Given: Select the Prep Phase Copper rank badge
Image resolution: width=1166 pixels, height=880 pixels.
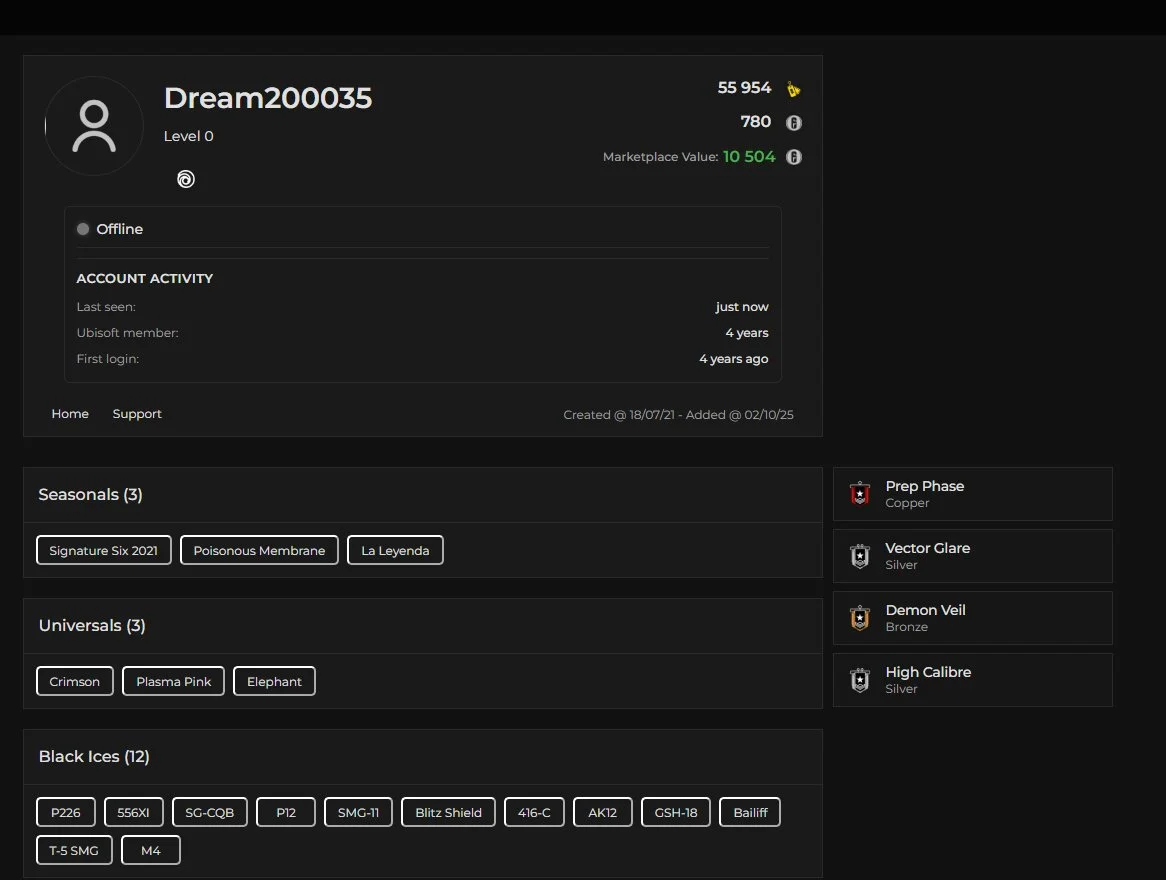Looking at the screenshot, I should [x=860, y=494].
